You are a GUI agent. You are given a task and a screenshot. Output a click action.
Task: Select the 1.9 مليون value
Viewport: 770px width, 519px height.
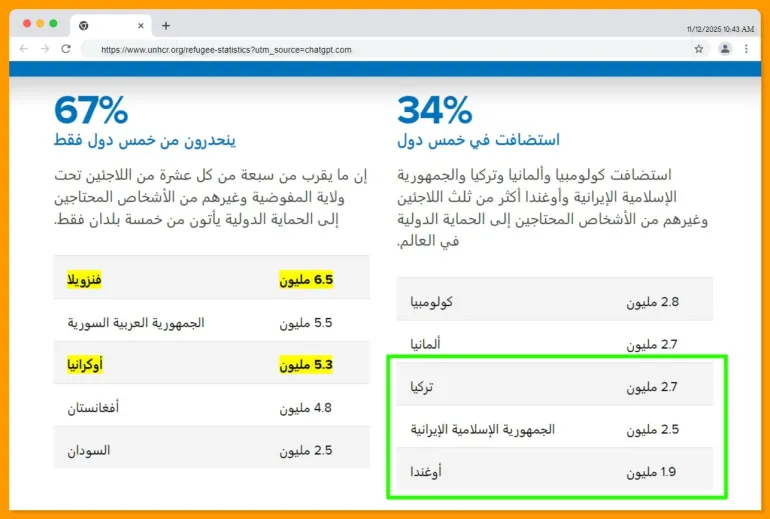coord(651,472)
